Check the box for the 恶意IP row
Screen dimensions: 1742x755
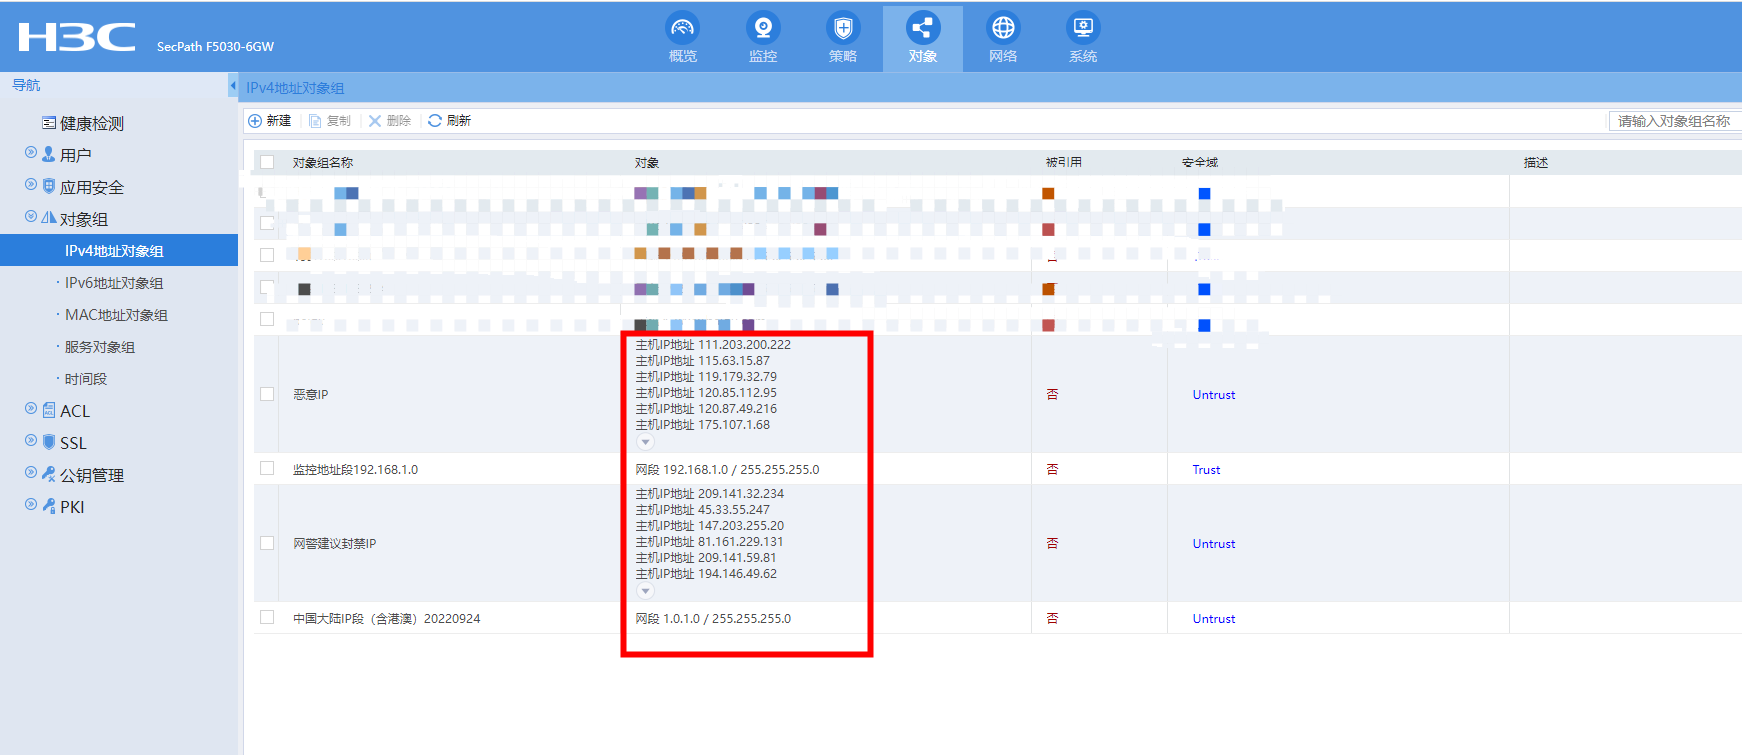[x=267, y=394]
